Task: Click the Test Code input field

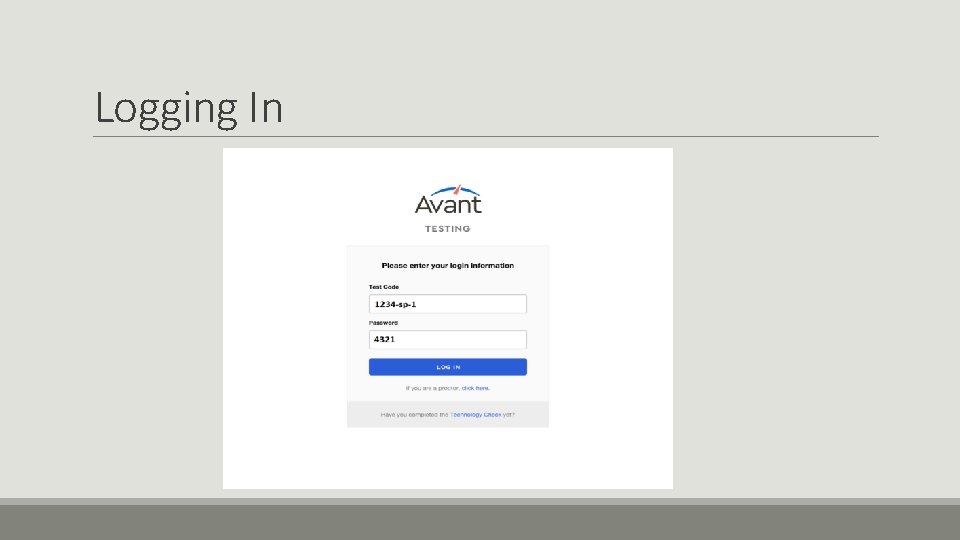Action: [x=448, y=304]
